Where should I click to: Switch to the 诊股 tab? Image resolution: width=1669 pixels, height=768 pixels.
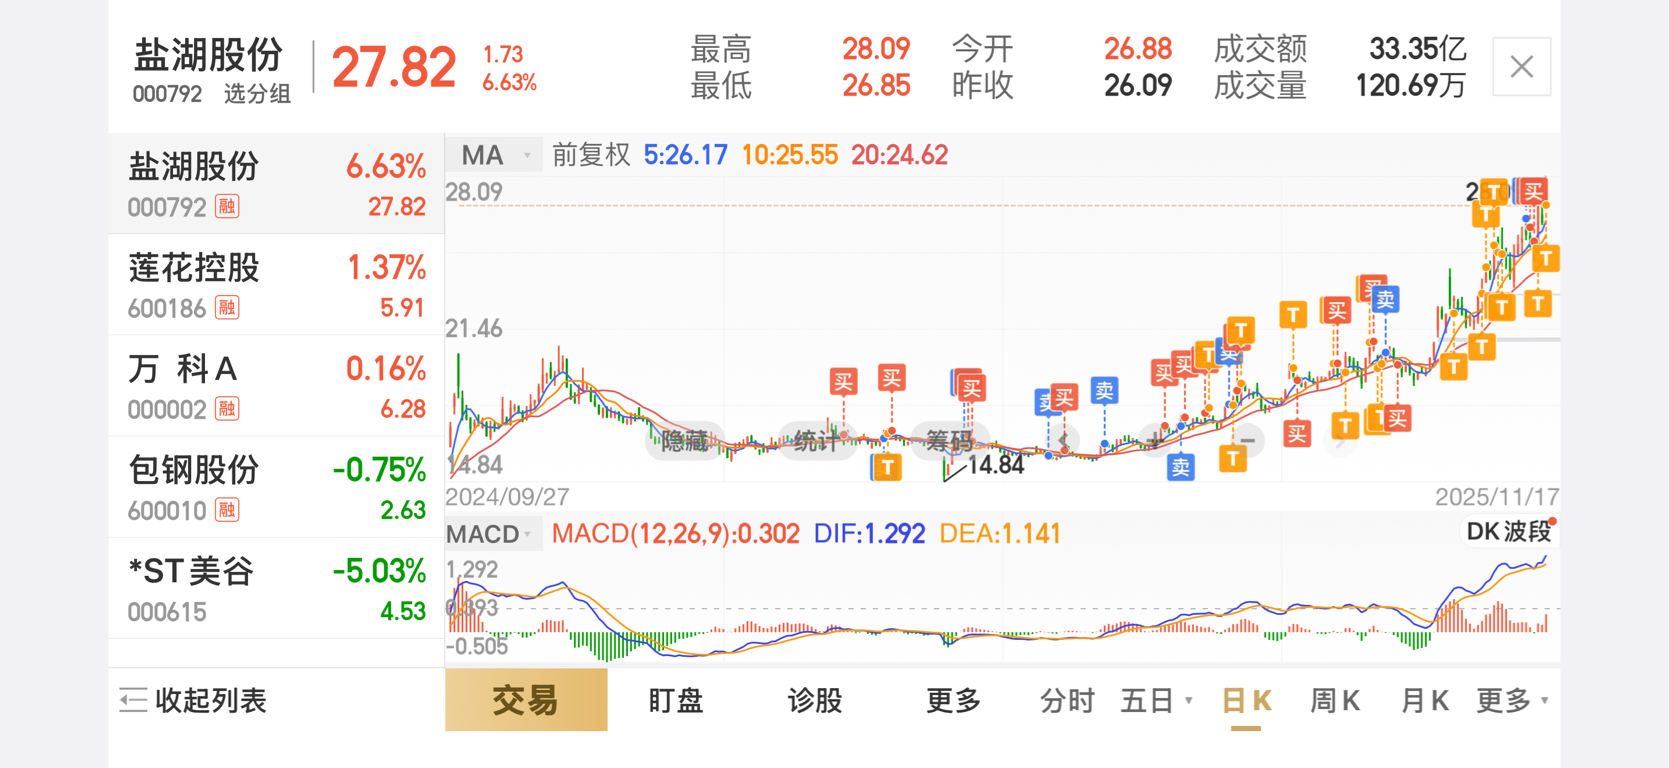[x=815, y=701]
